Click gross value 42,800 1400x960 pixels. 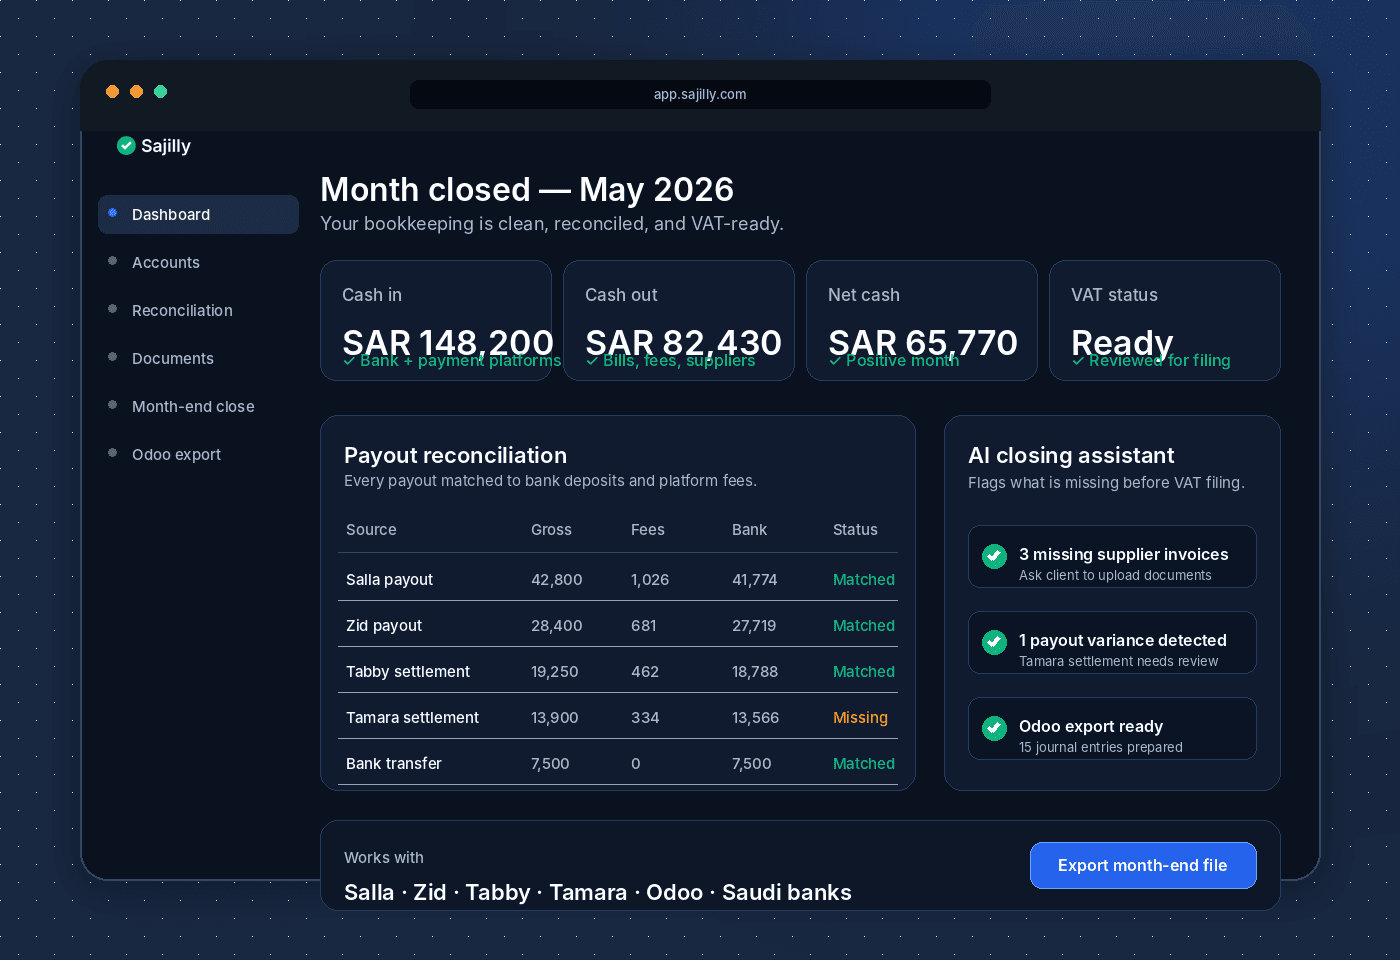click(x=557, y=580)
